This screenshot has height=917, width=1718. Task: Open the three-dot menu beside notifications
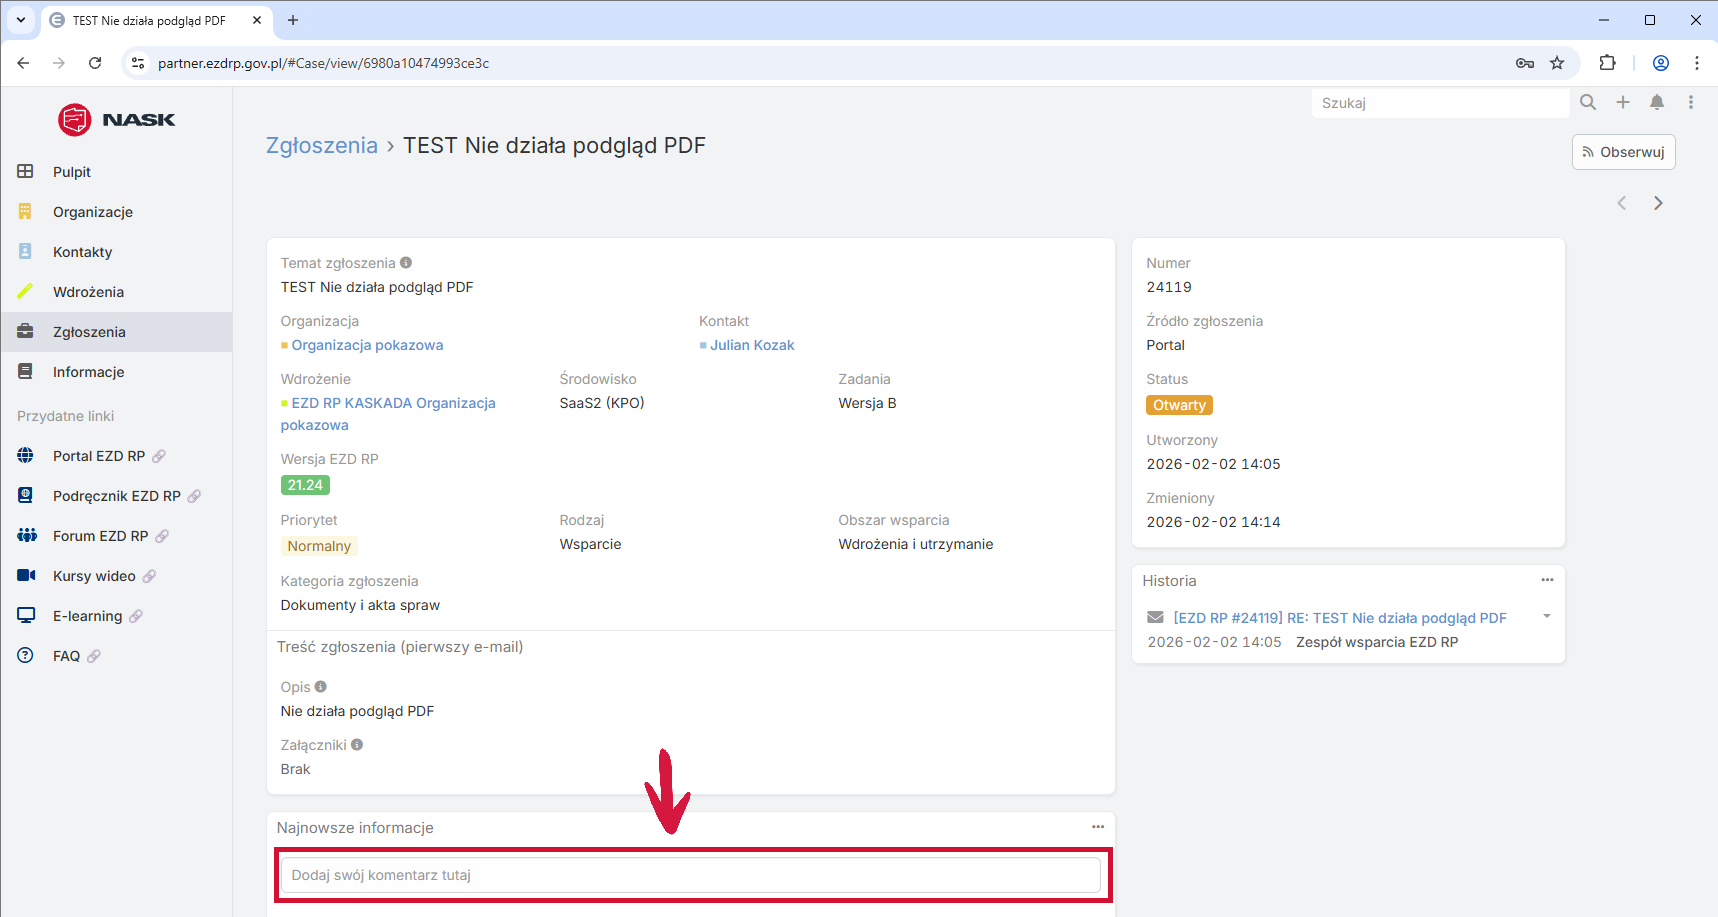pyautogui.click(x=1691, y=102)
